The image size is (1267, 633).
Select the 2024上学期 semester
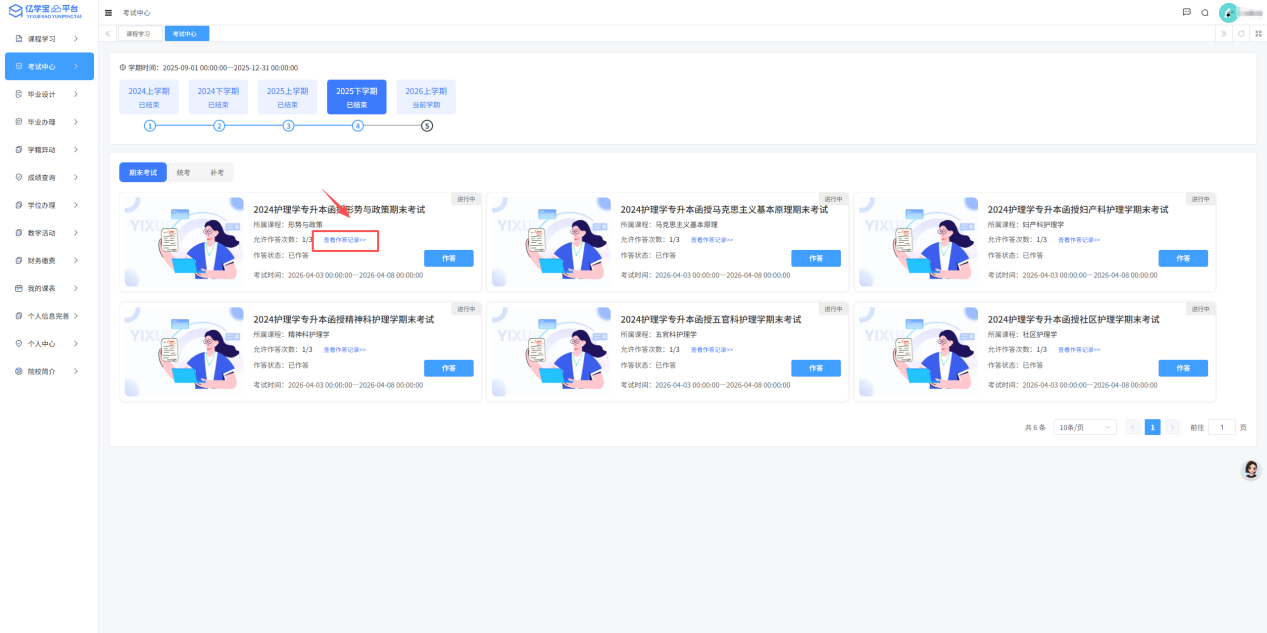pyautogui.click(x=149, y=97)
